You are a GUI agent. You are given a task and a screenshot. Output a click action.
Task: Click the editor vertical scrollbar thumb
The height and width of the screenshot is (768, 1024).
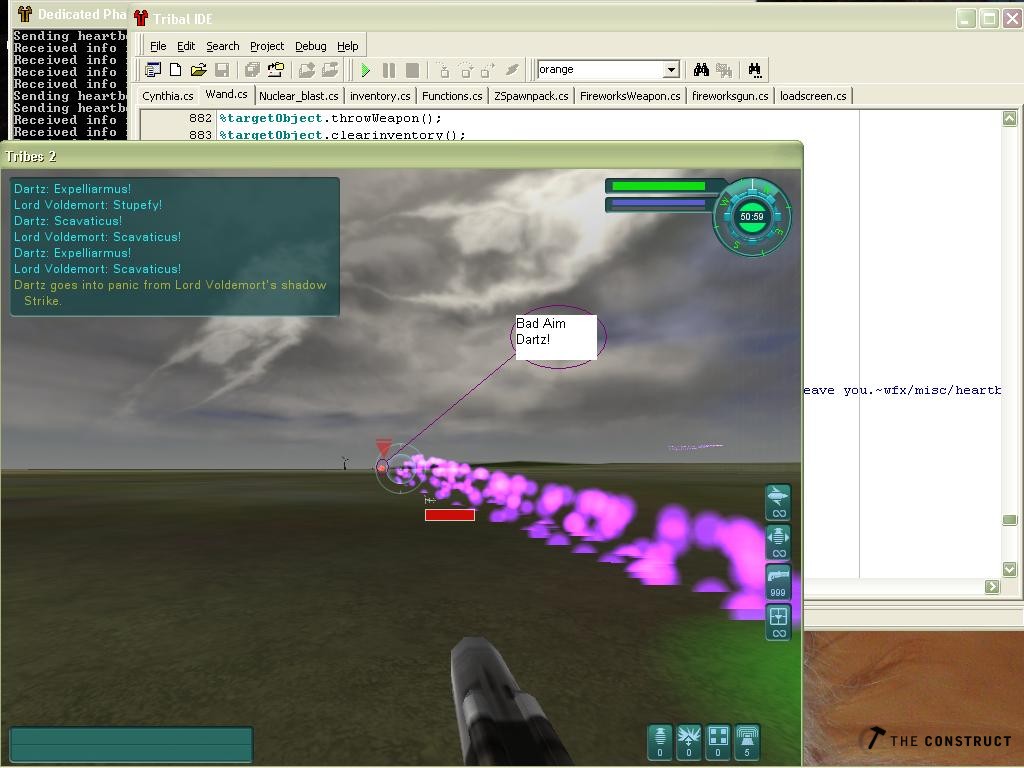click(x=1010, y=520)
